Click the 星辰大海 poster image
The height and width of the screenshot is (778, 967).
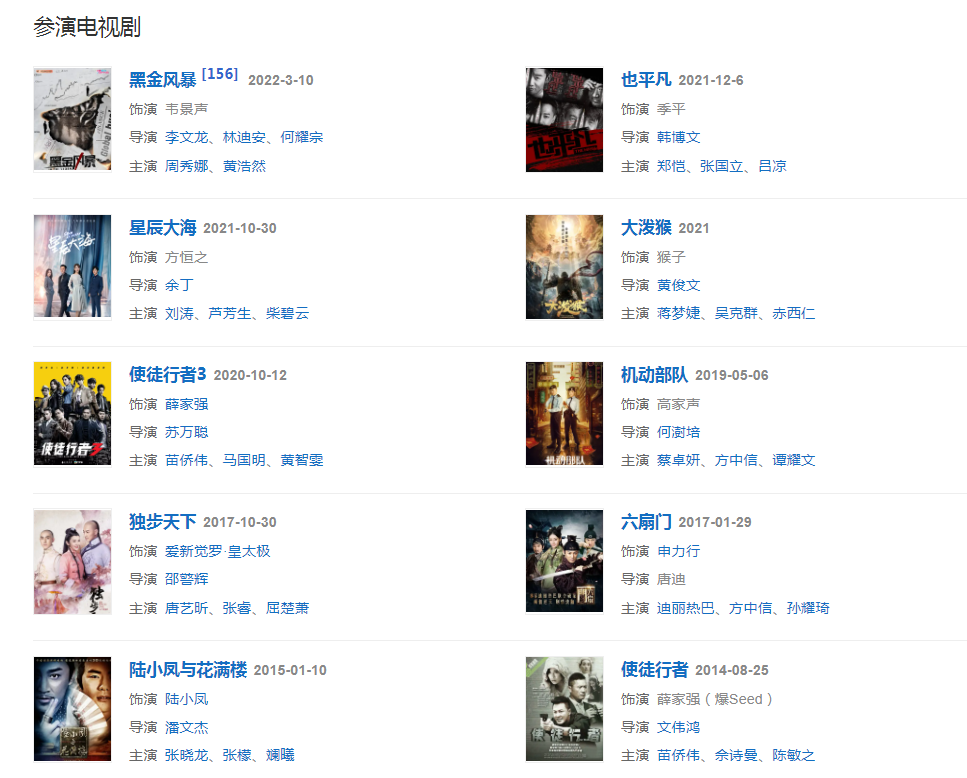click(x=72, y=266)
